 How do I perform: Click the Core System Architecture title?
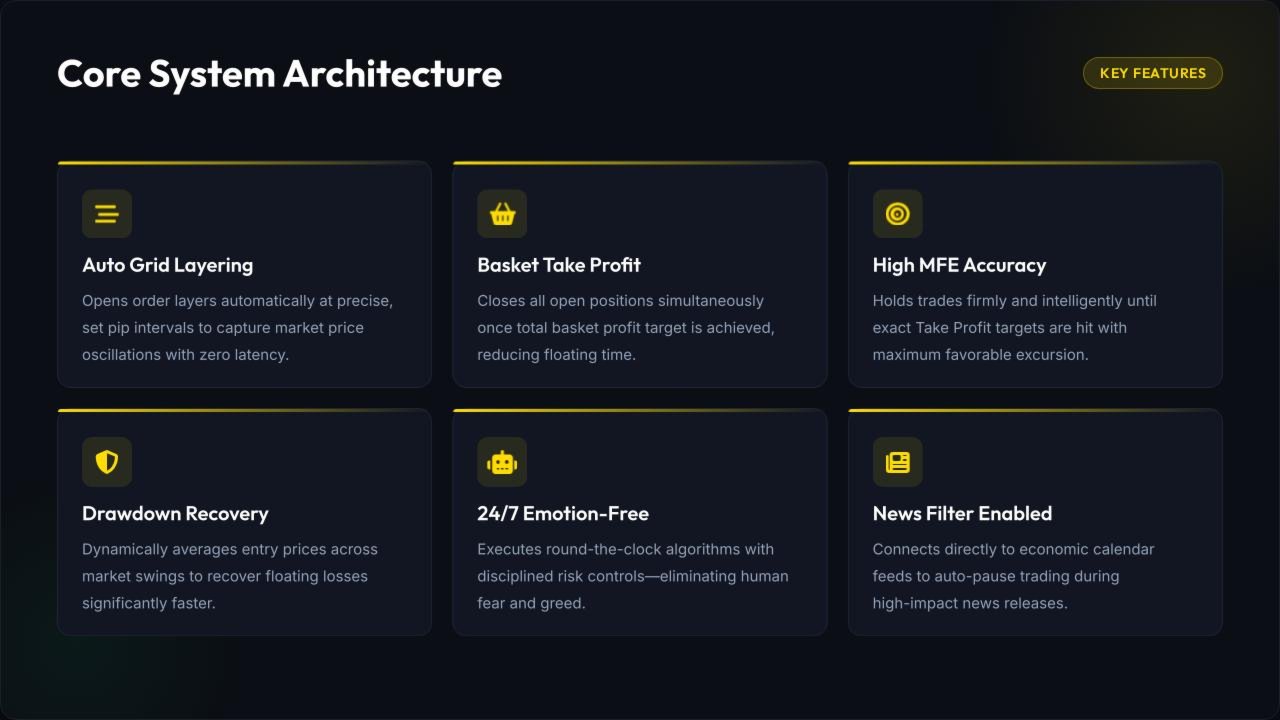[x=280, y=74]
